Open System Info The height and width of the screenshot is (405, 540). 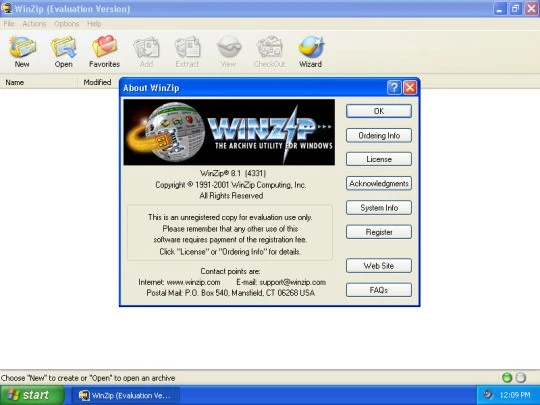[379, 208]
